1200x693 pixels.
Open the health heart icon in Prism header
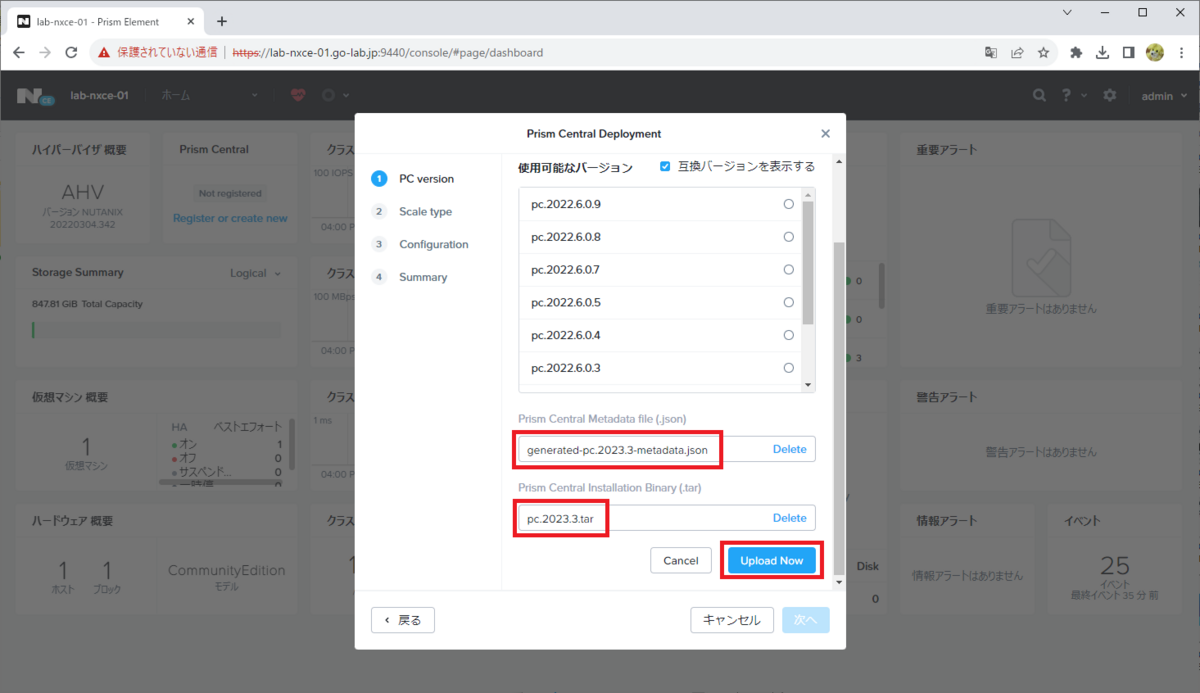tap(298, 95)
